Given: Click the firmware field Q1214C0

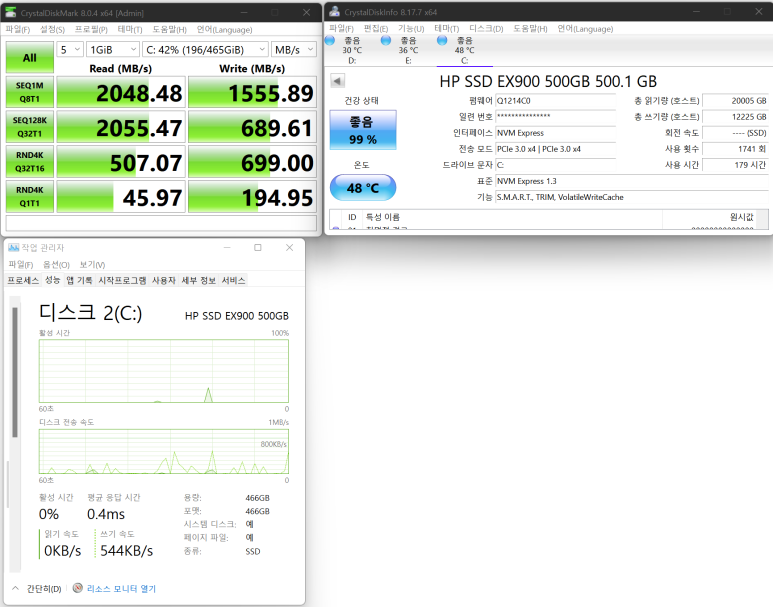Looking at the screenshot, I should (556, 101).
